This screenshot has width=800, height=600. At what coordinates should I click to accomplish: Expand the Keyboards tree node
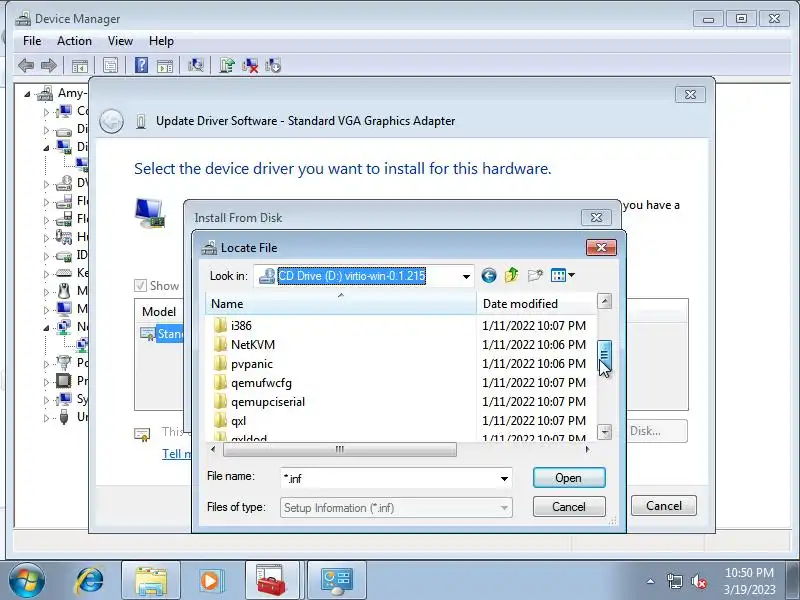[46, 274]
